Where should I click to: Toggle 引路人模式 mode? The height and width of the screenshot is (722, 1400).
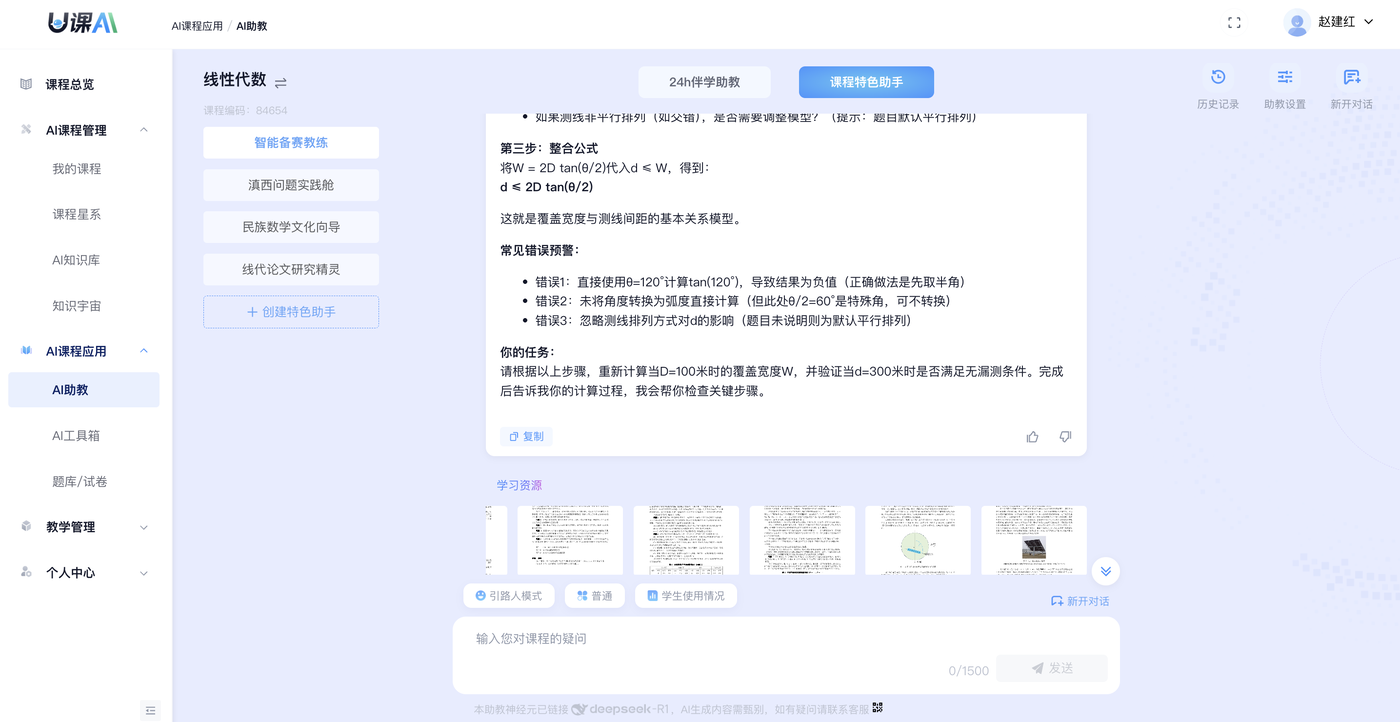coord(508,596)
